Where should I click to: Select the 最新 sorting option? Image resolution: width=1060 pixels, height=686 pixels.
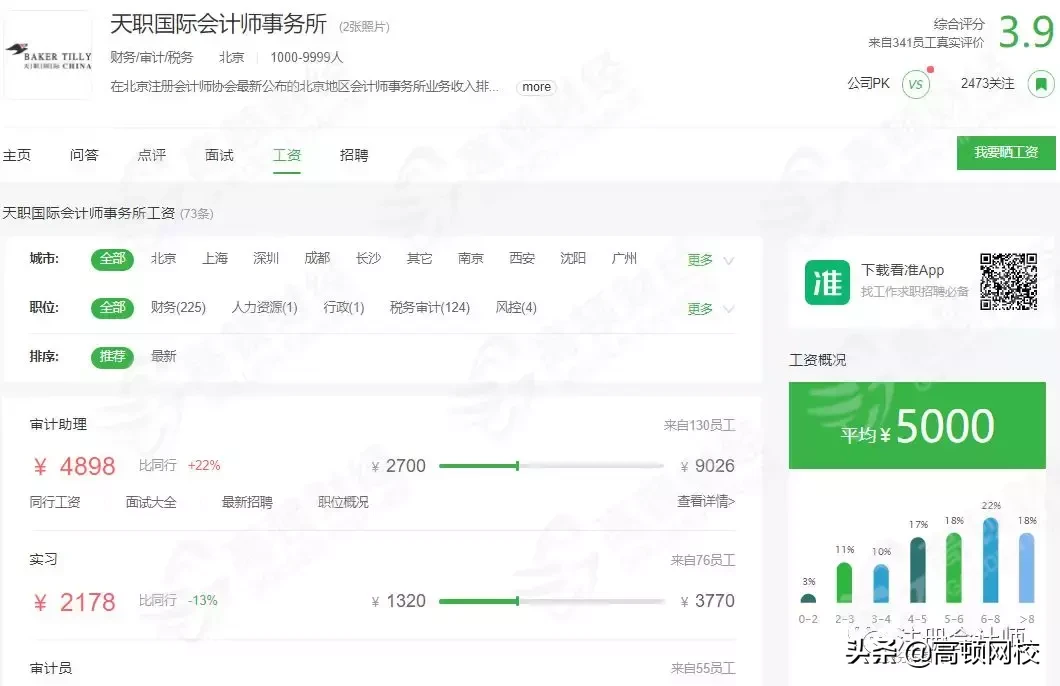click(163, 357)
